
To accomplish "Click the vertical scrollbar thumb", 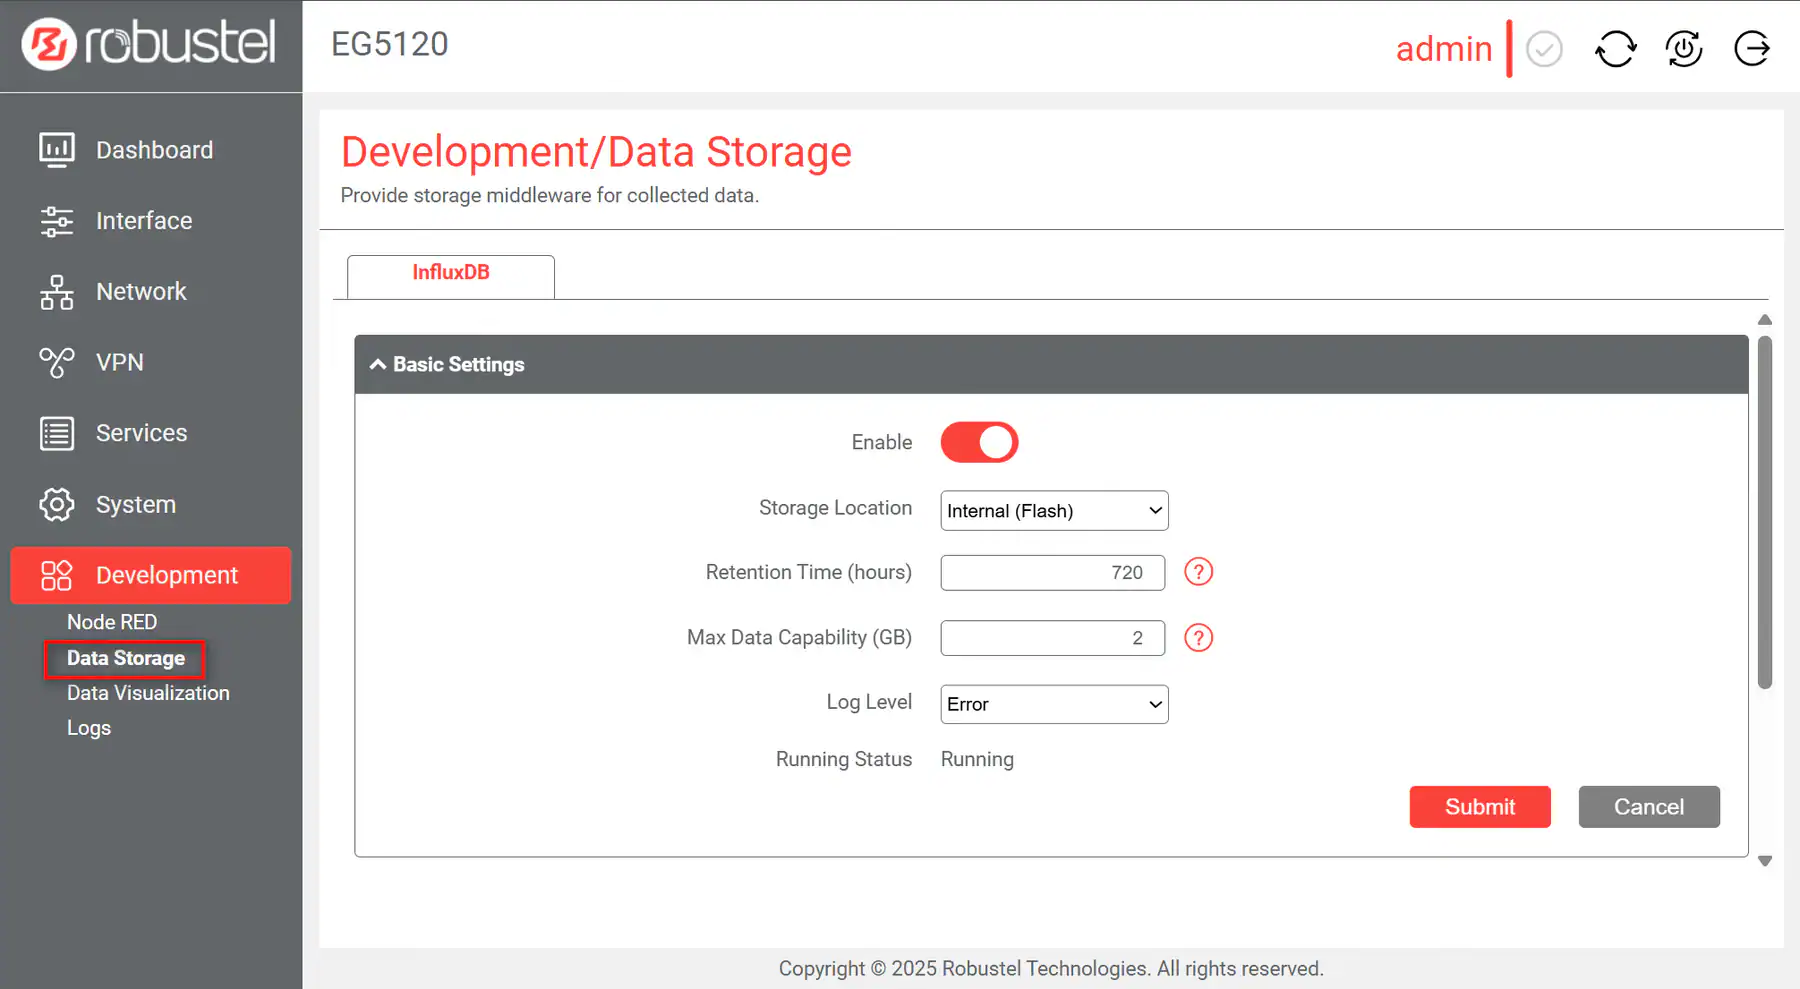I will pyautogui.click(x=1765, y=512).
